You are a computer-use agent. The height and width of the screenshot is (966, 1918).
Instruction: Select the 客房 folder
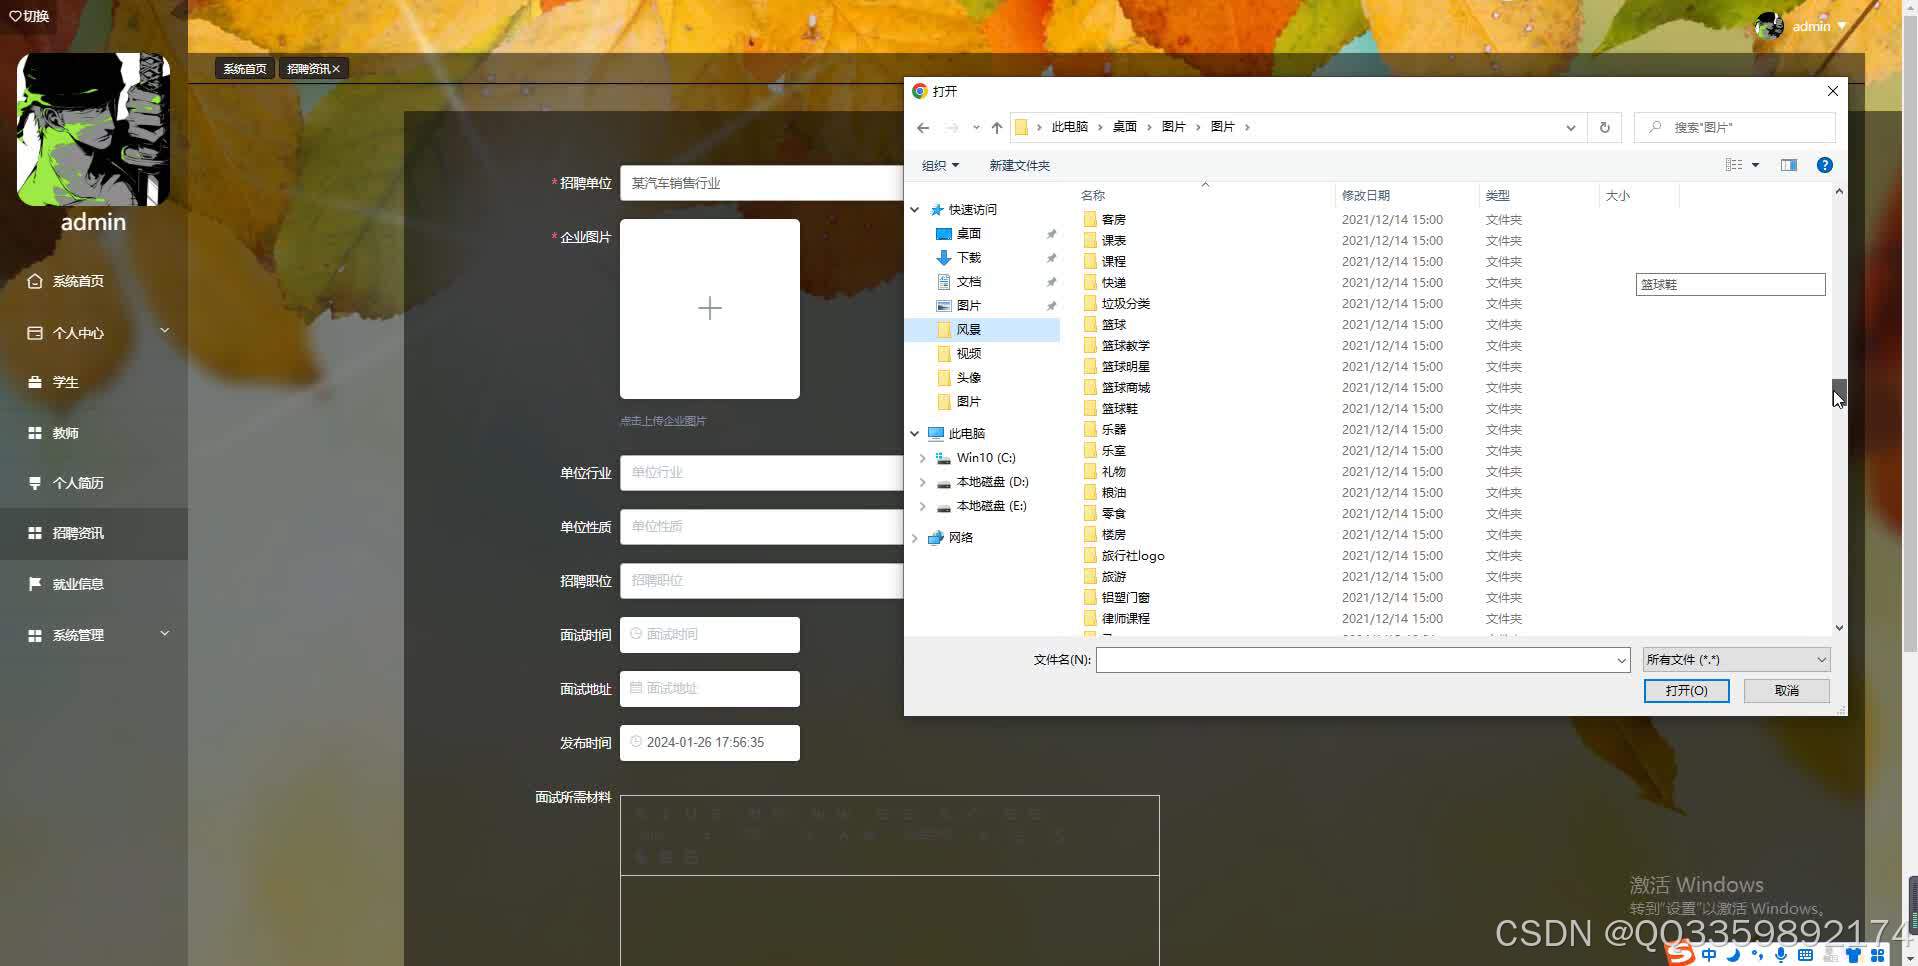pyautogui.click(x=1113, y=220)
